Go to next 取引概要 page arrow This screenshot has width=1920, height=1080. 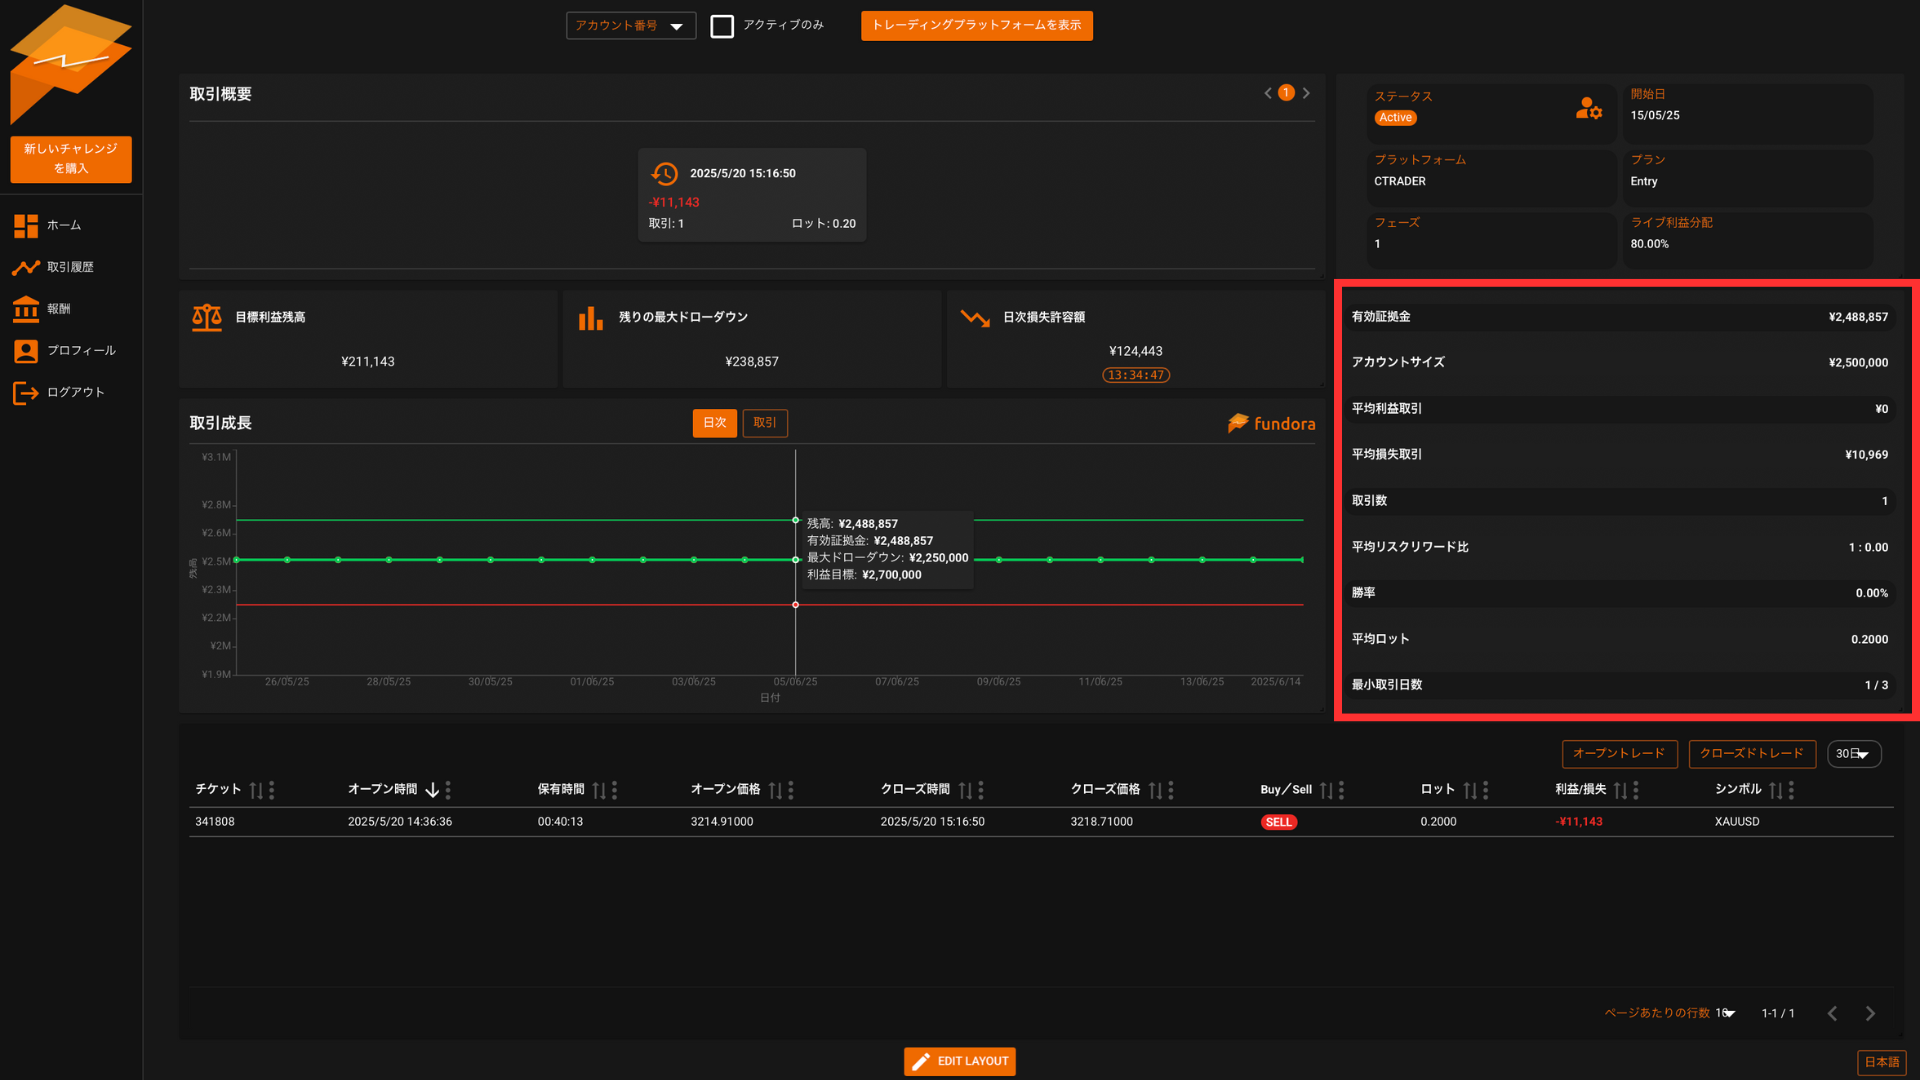1306,93
